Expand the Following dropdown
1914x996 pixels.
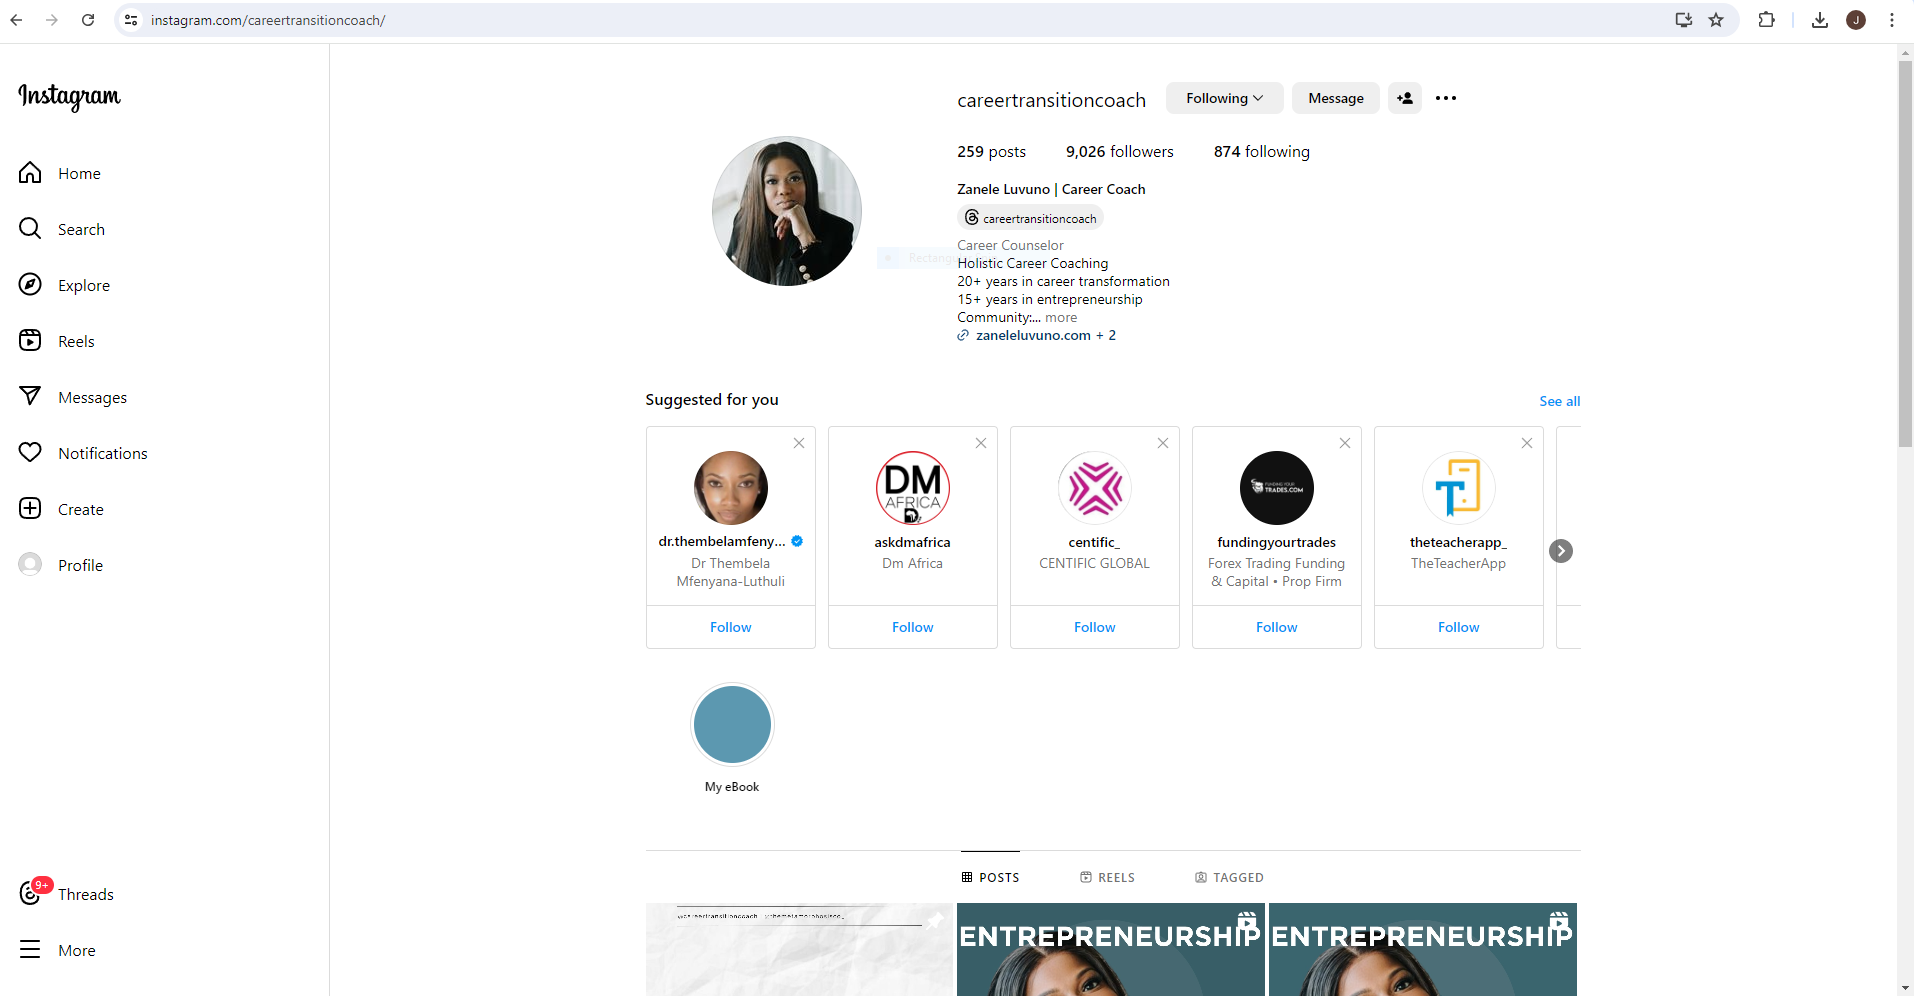(x=1224, y=98)
